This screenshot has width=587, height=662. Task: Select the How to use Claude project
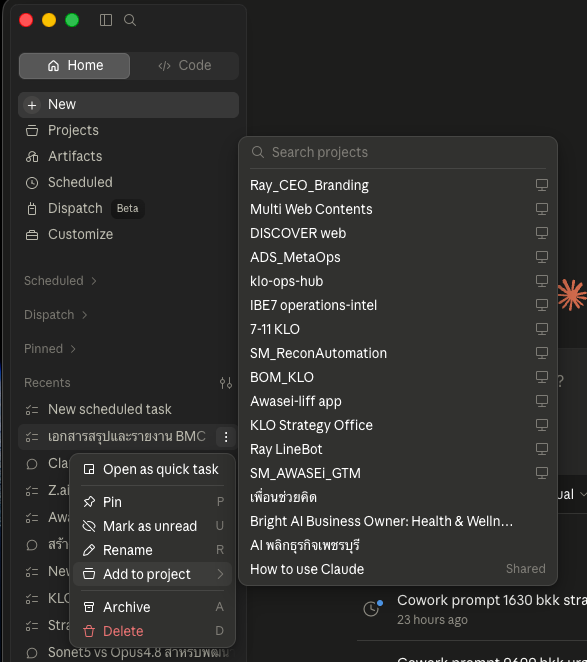click(x=398, y=570)
